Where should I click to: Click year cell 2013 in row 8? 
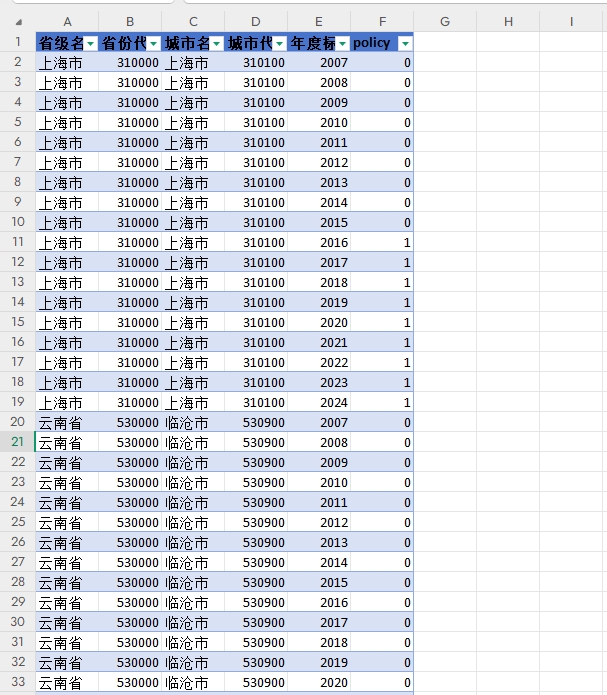tap(319, 183)
